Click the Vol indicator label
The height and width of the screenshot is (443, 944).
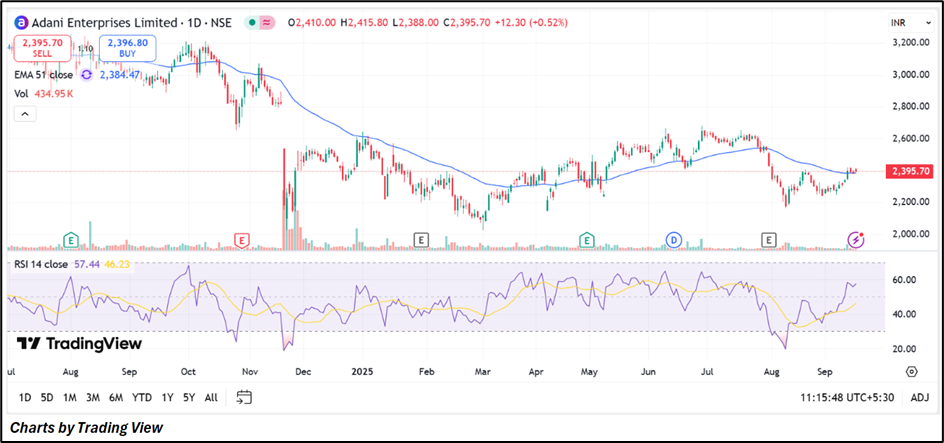22,94
